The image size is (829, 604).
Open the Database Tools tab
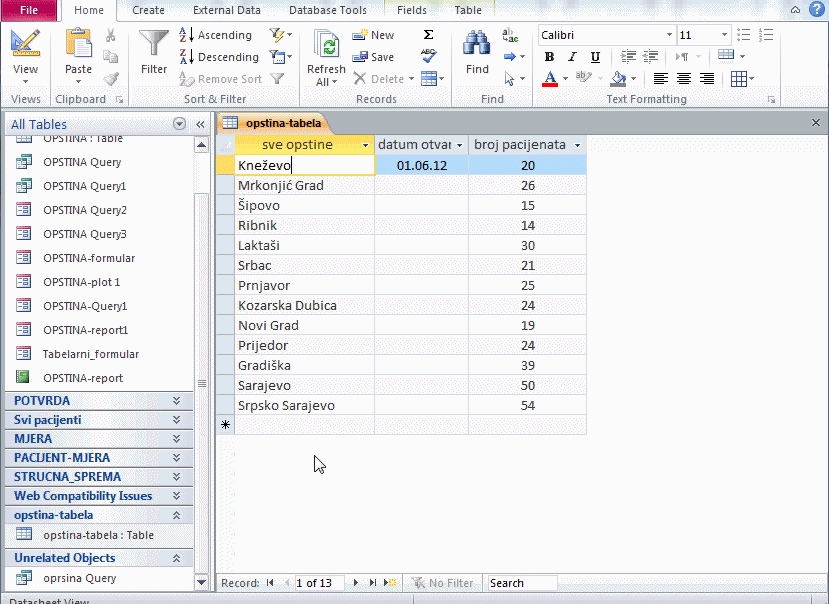click(x=327, y=10)
